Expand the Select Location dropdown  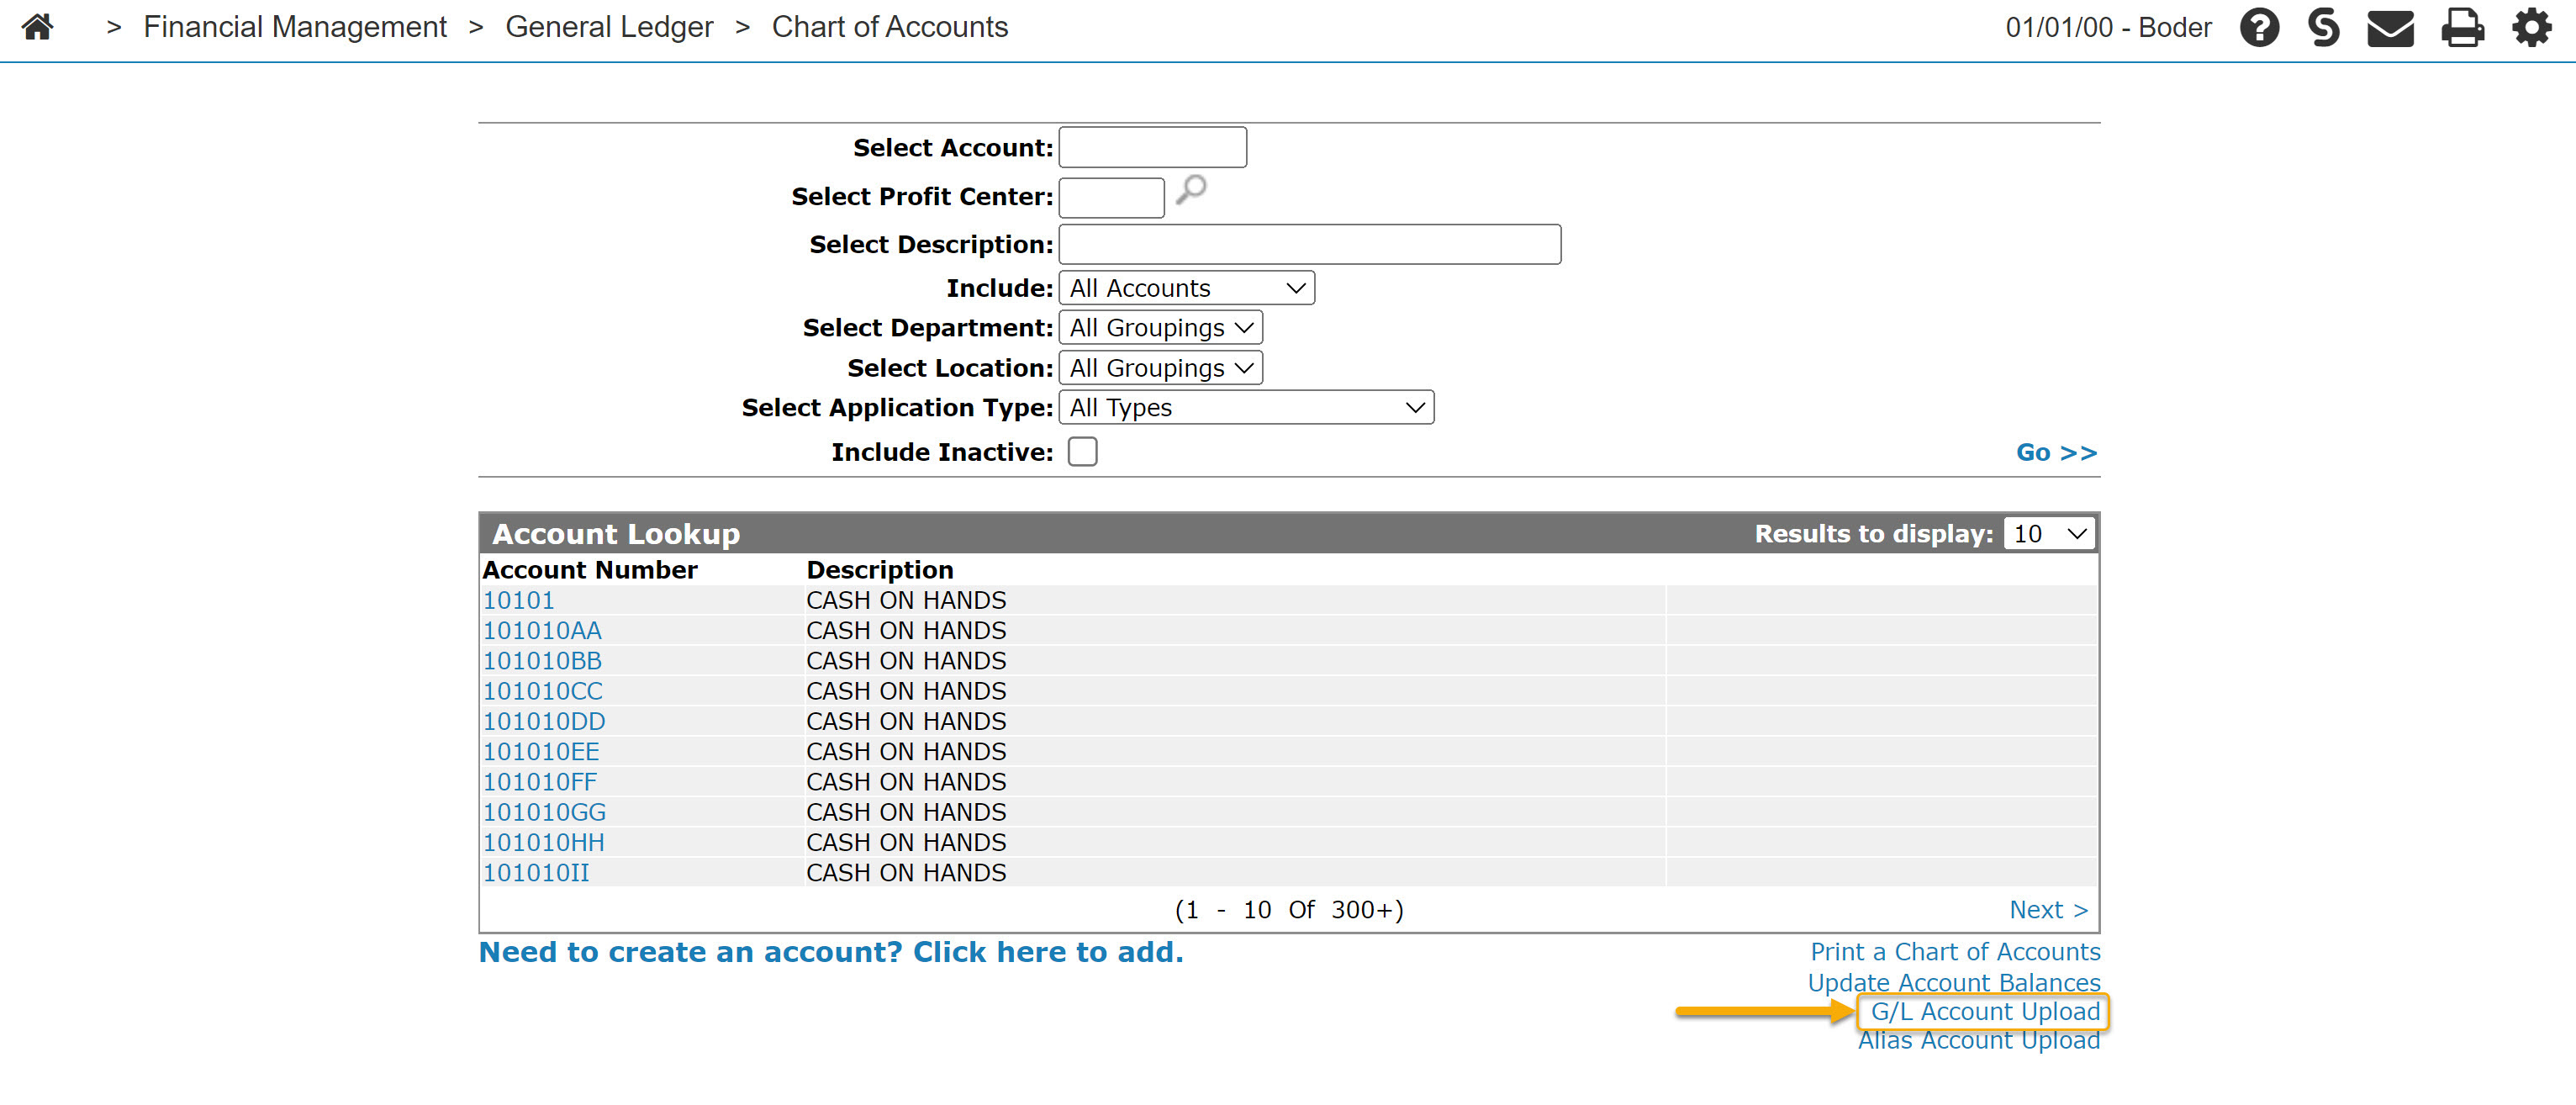pyautogui.click(x=1160, y=368)
